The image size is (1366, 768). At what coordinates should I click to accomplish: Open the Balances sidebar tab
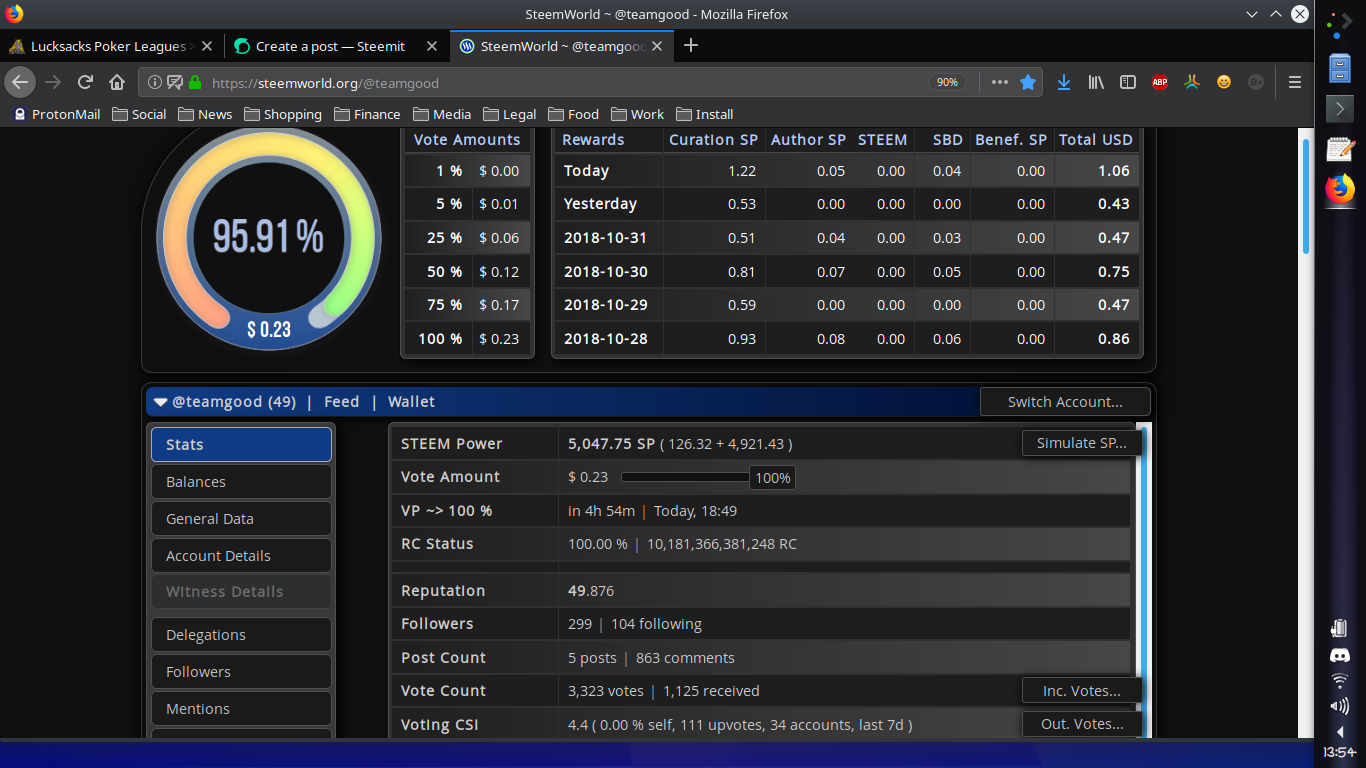(x=241, y=482)
